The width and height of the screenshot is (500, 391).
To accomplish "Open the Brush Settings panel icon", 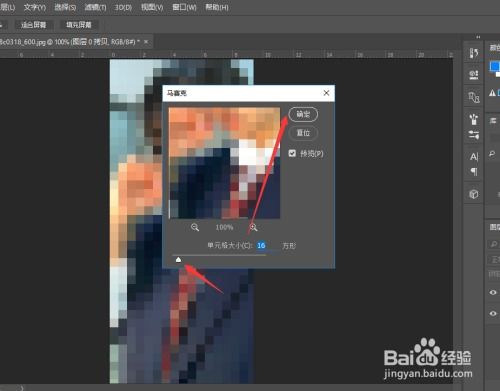I will coord(474,135).
